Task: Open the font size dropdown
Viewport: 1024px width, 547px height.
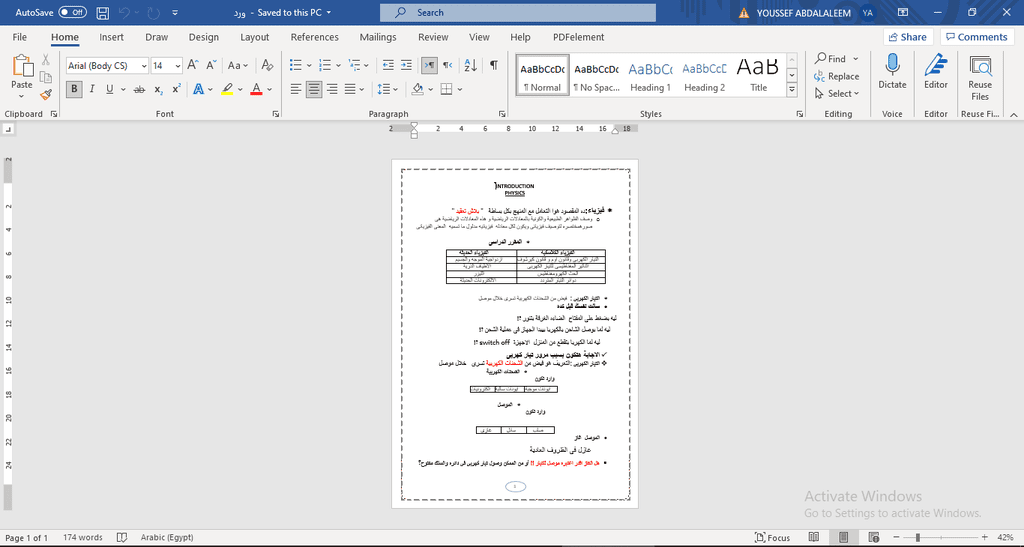Action: pos(178,66)
